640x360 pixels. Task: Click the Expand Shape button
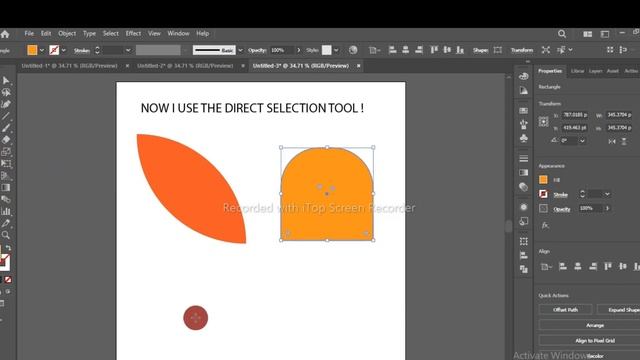pyautogui.click(x=619, y=310)
